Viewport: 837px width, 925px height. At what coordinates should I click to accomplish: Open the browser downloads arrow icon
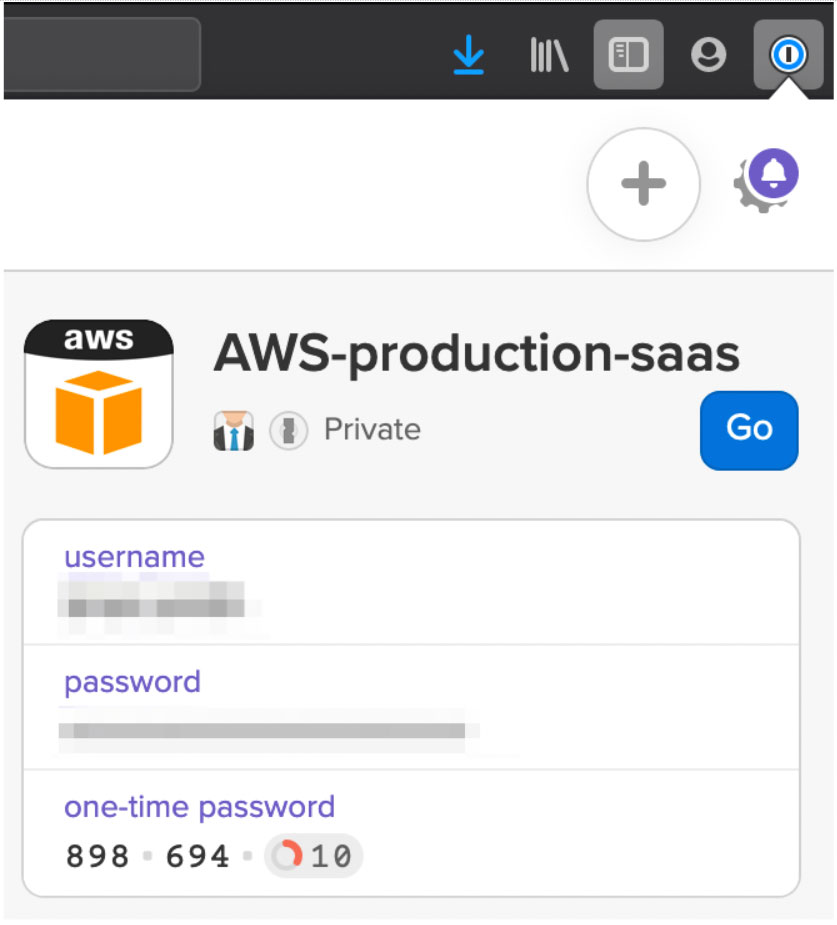(x=468, y=55)
